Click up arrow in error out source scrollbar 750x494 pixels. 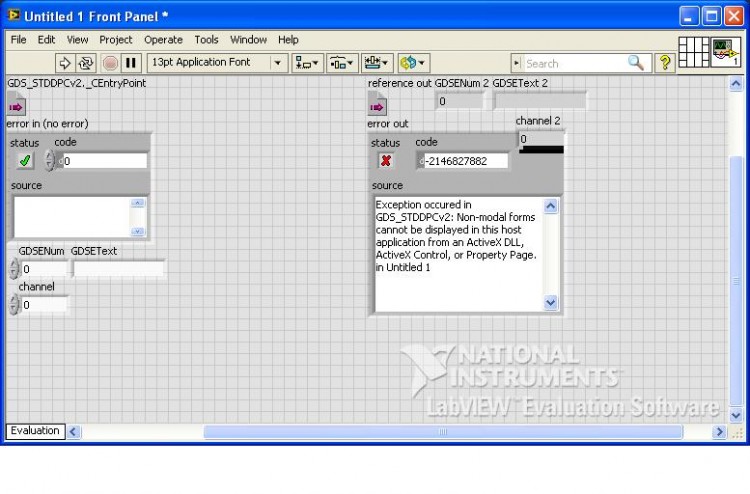[x=551, y=206]
